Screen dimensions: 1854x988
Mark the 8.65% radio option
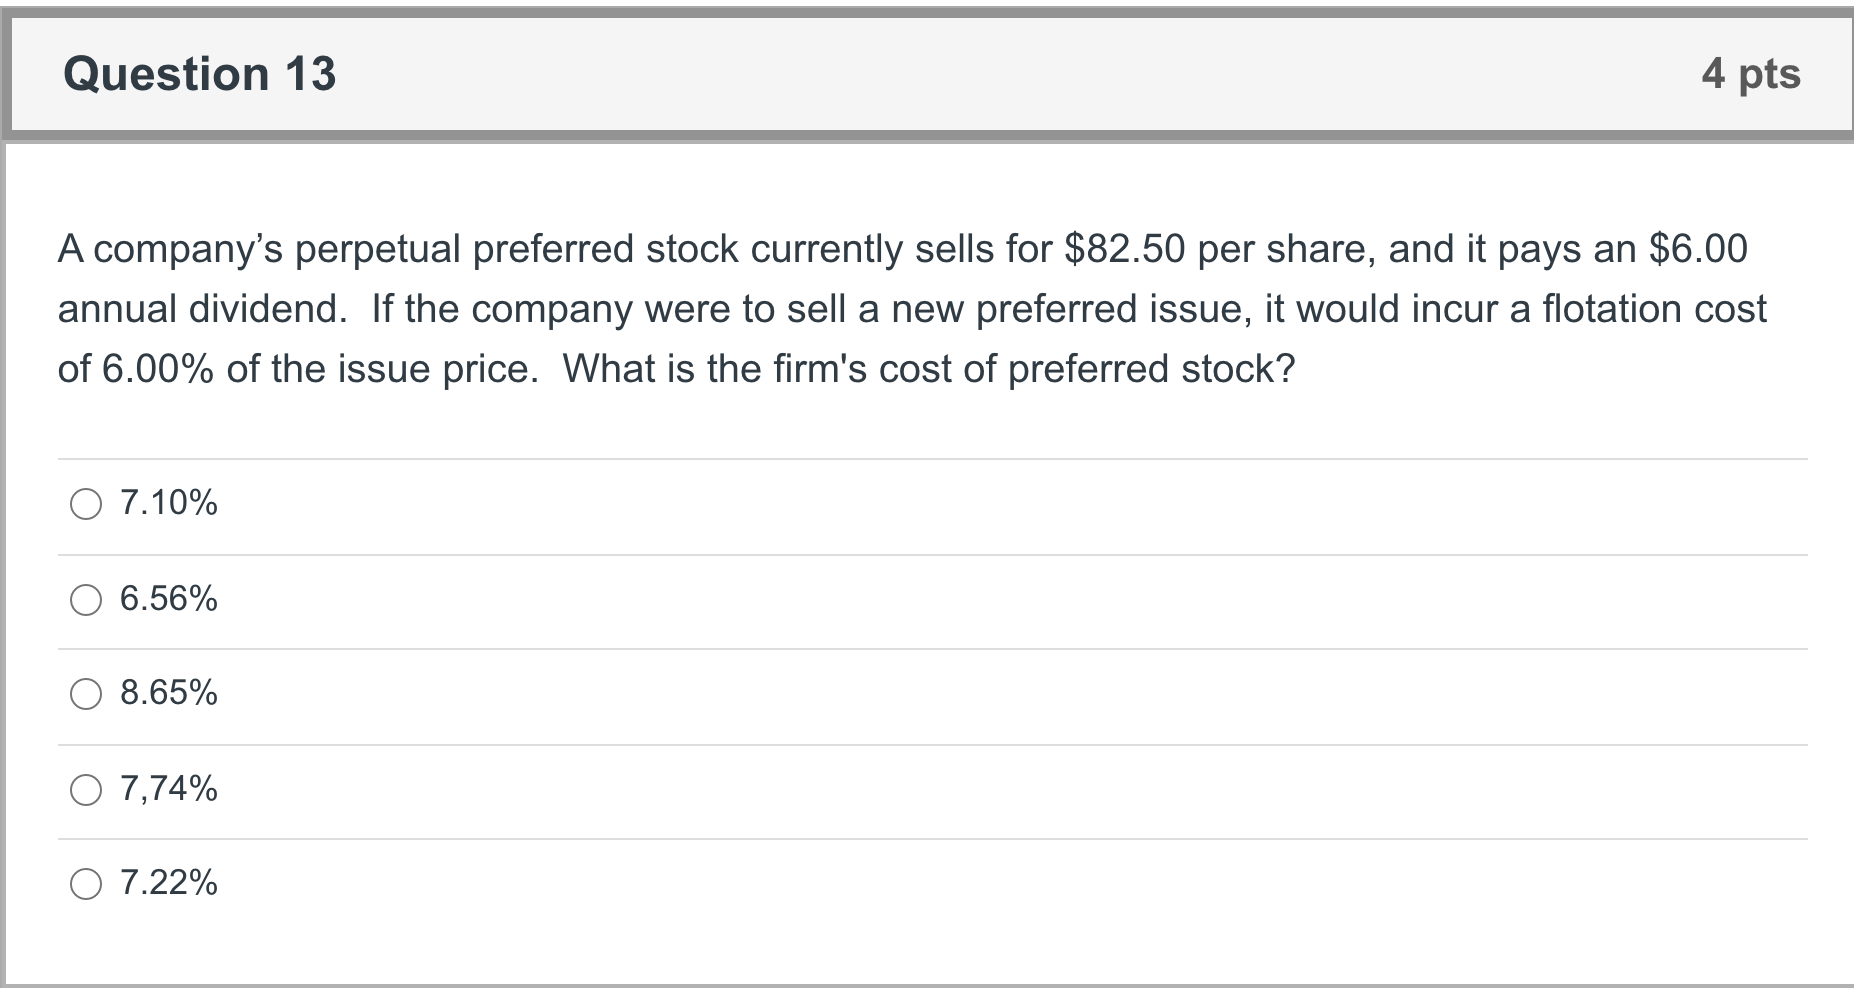coord(86,694)
